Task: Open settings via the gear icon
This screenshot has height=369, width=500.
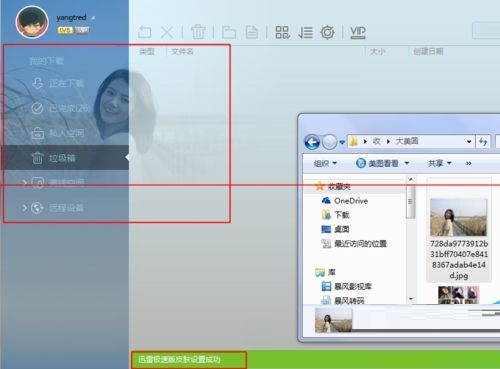Action: (x=327, y=32)
